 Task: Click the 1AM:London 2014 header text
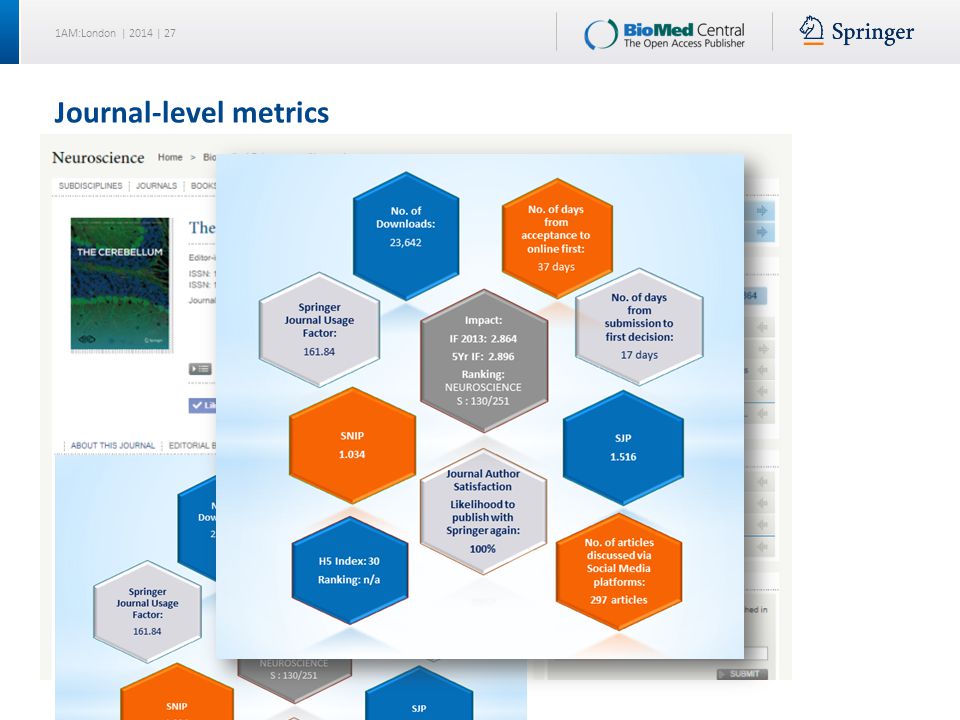[x=115, y=33]
